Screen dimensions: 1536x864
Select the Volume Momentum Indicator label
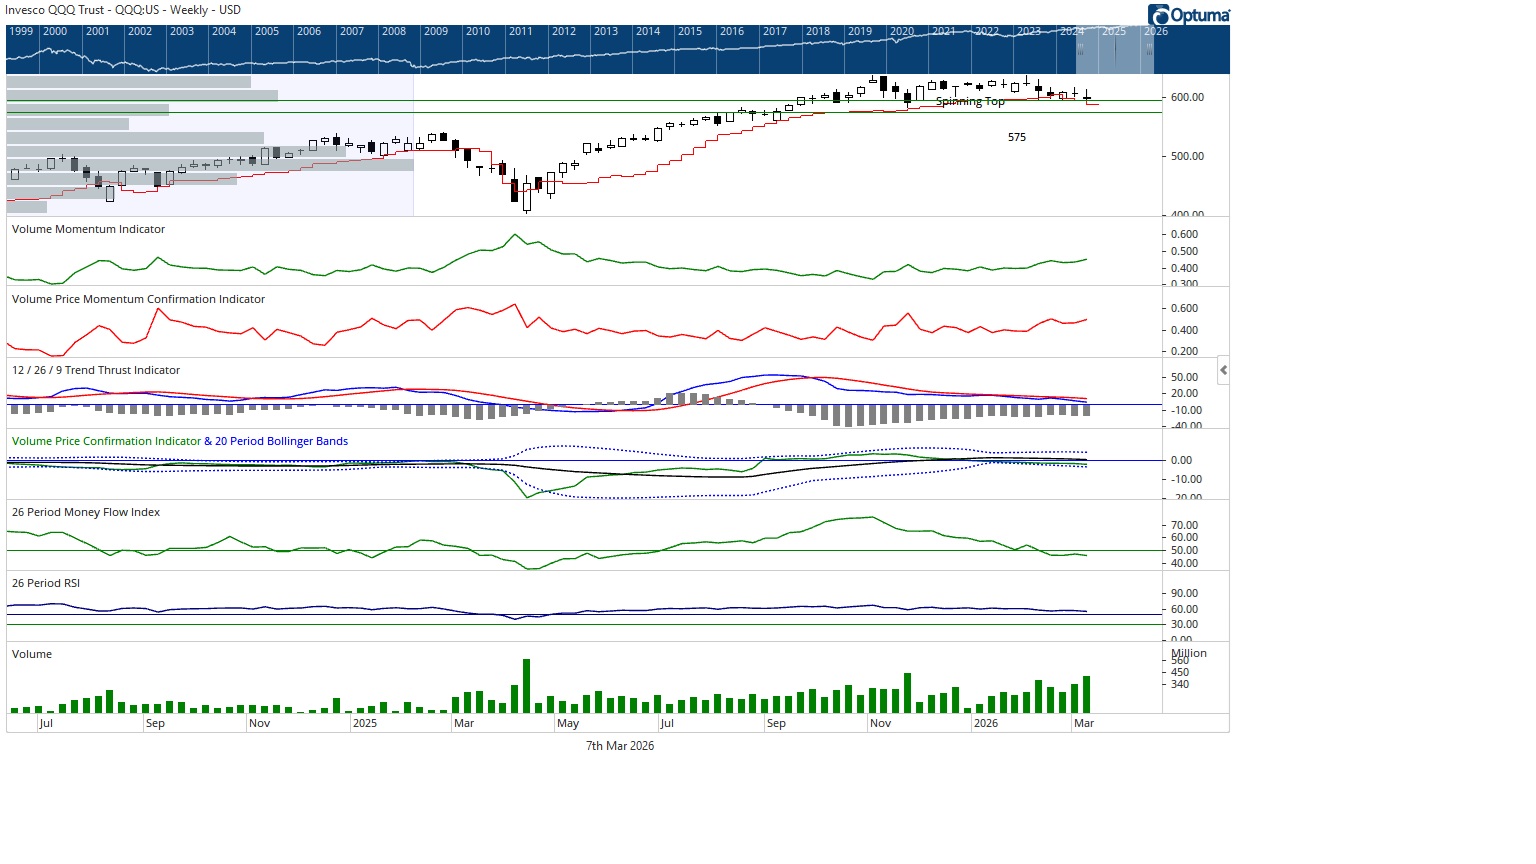pos(88,229)
